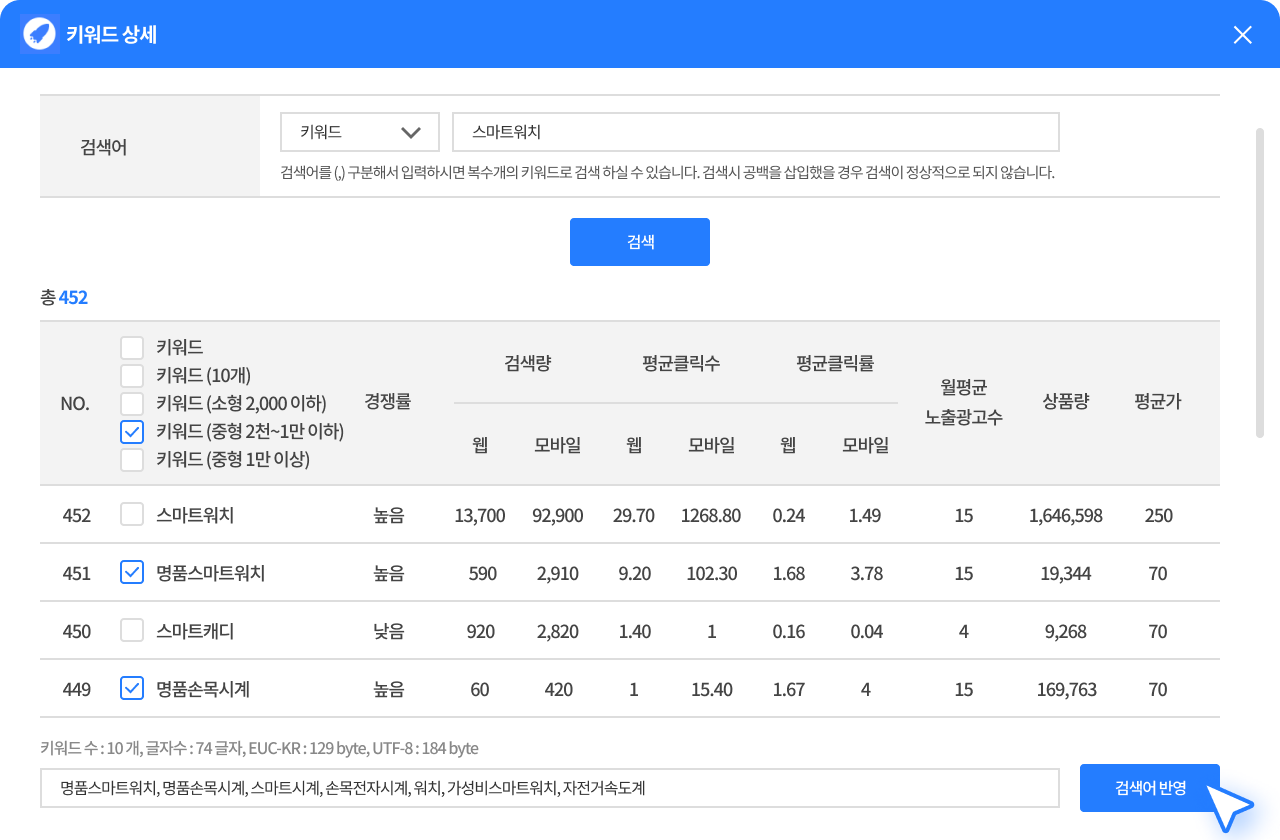Screen dimensions: 1280x840
Task: Deselect the 명품손목시계 row checkbox
Action: coord(132,689)
